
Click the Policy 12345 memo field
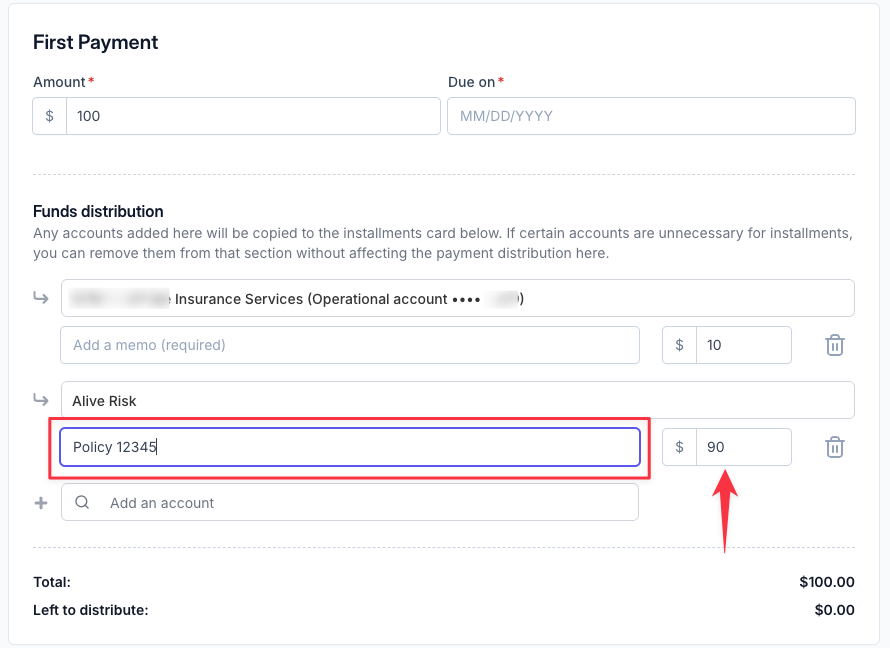[350, 447]
